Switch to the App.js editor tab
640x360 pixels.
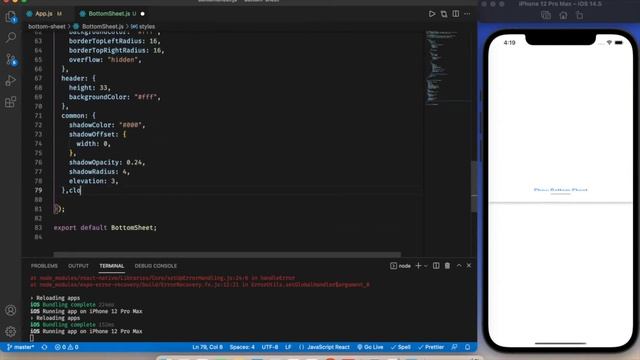point(44,14)
